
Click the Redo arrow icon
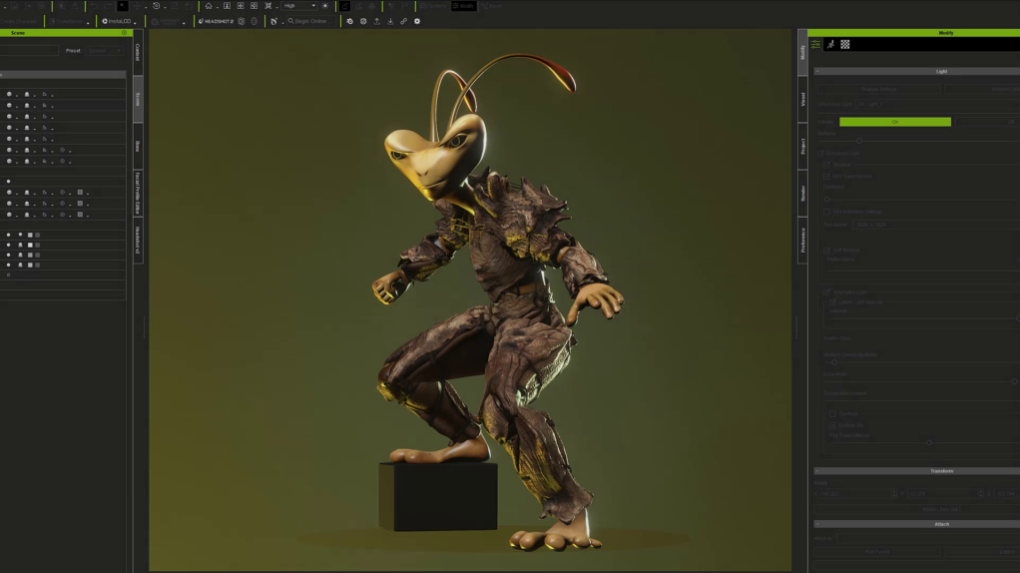click(107, 6)
